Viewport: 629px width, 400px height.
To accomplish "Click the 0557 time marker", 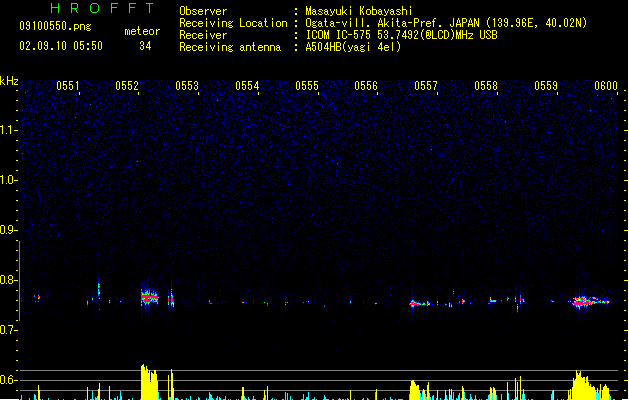I will pos(426,86).
